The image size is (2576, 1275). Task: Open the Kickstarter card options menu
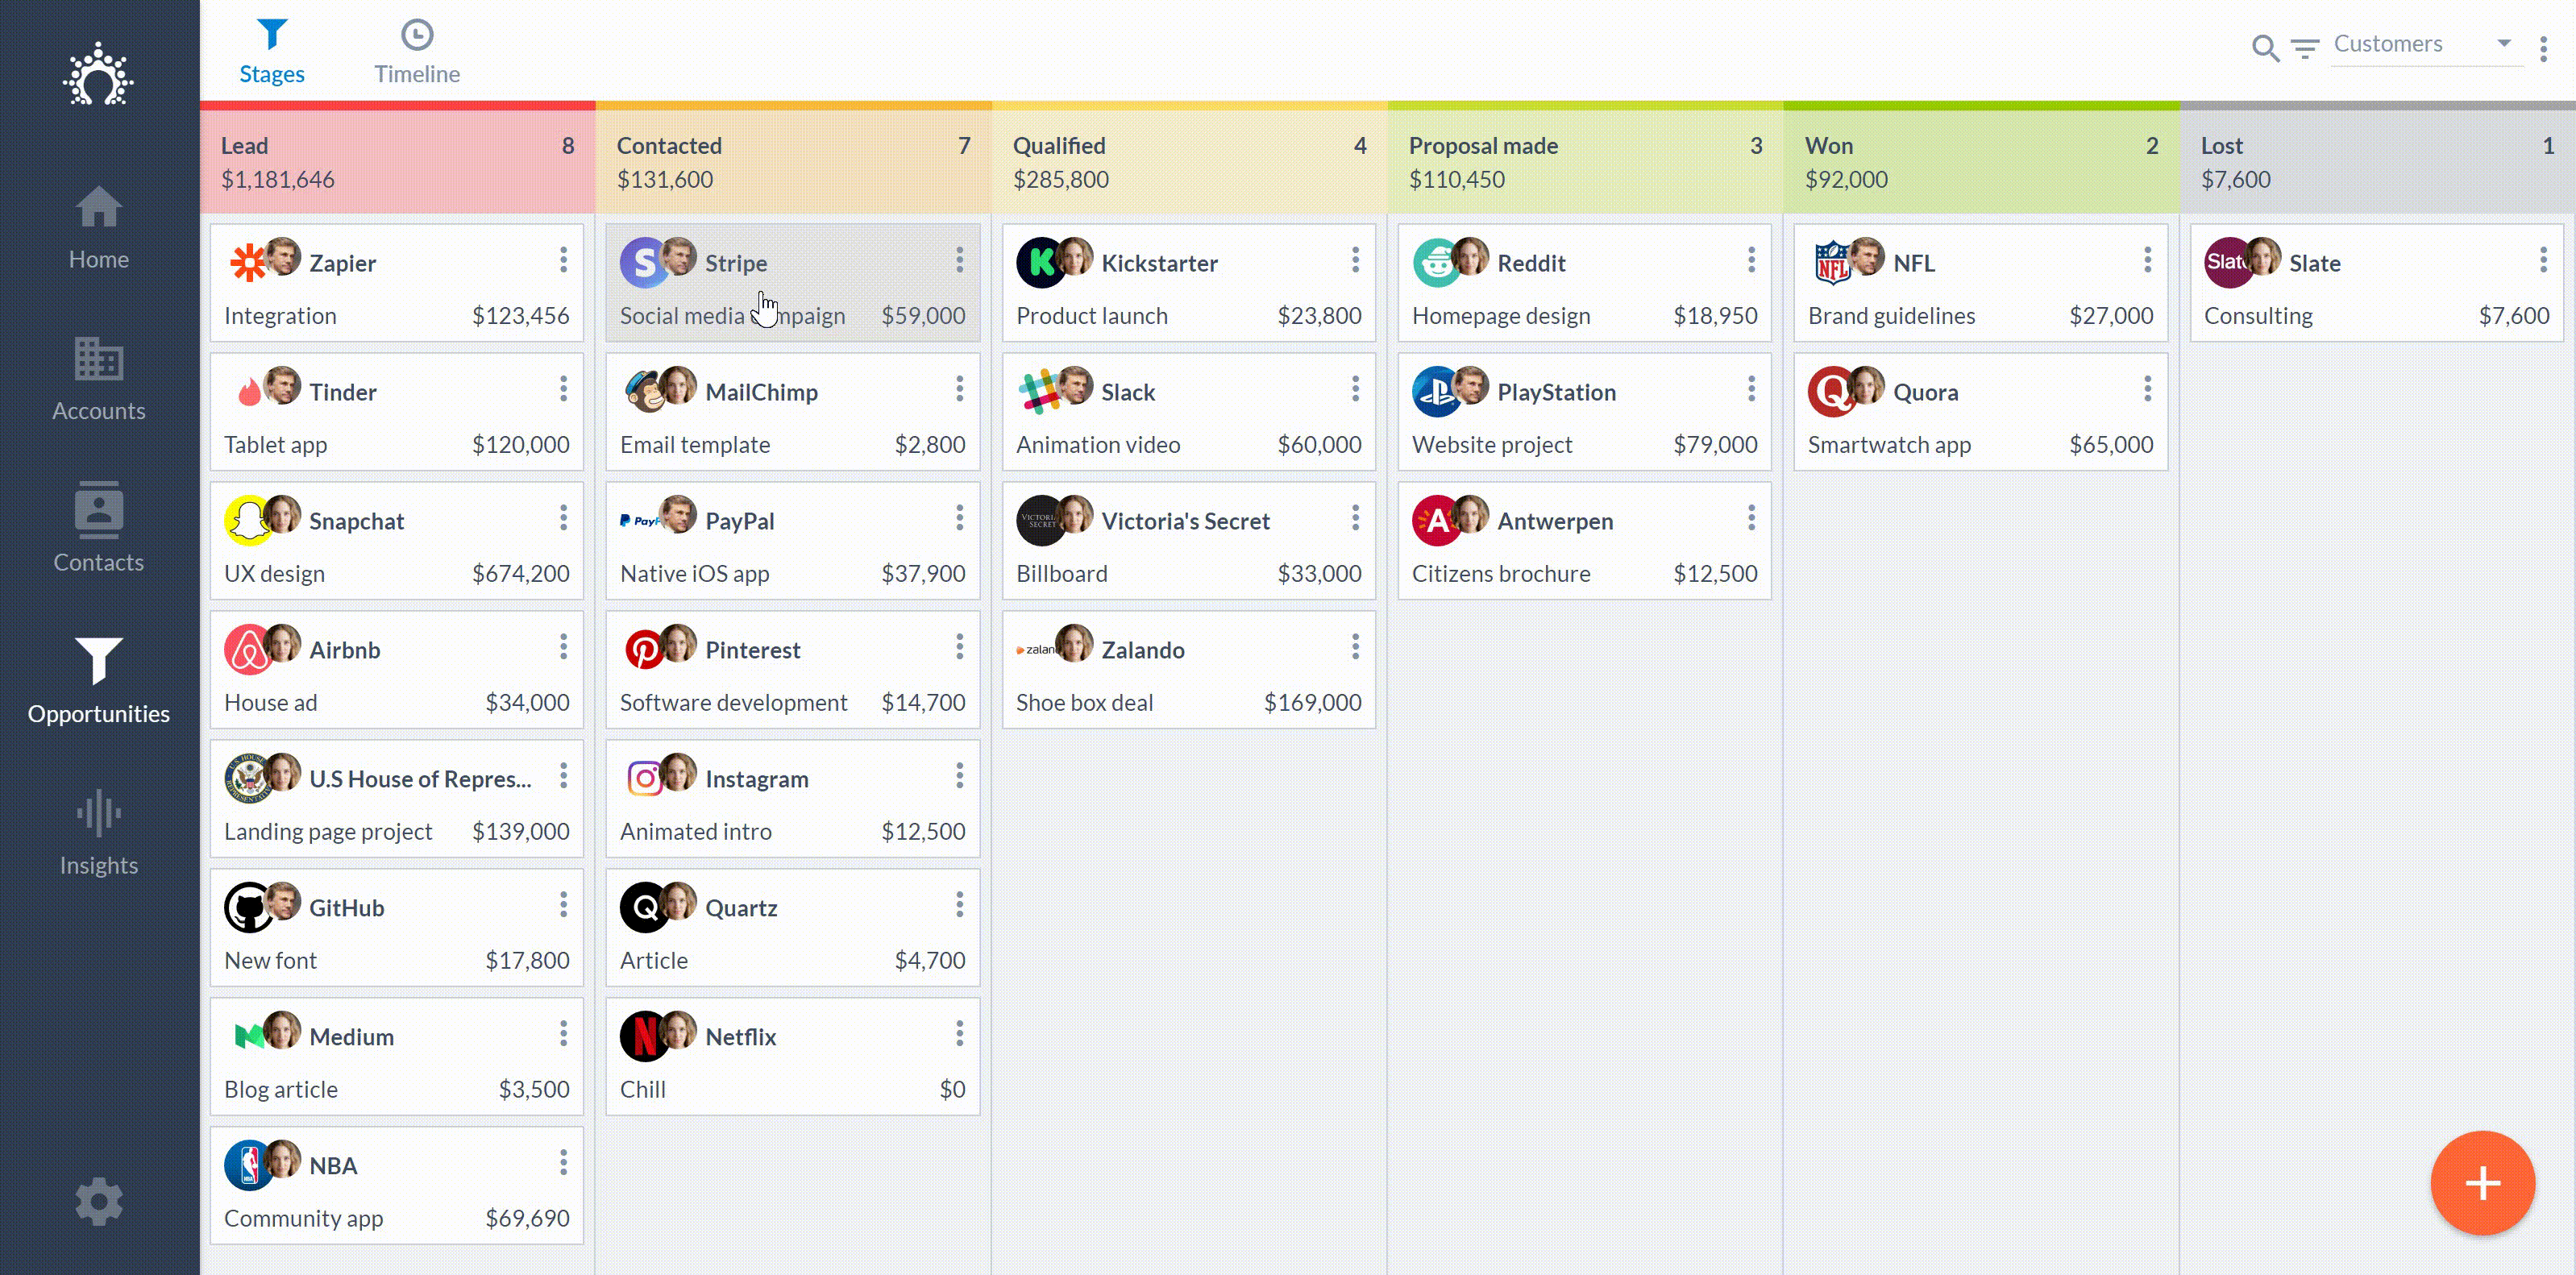[1355, 261]
